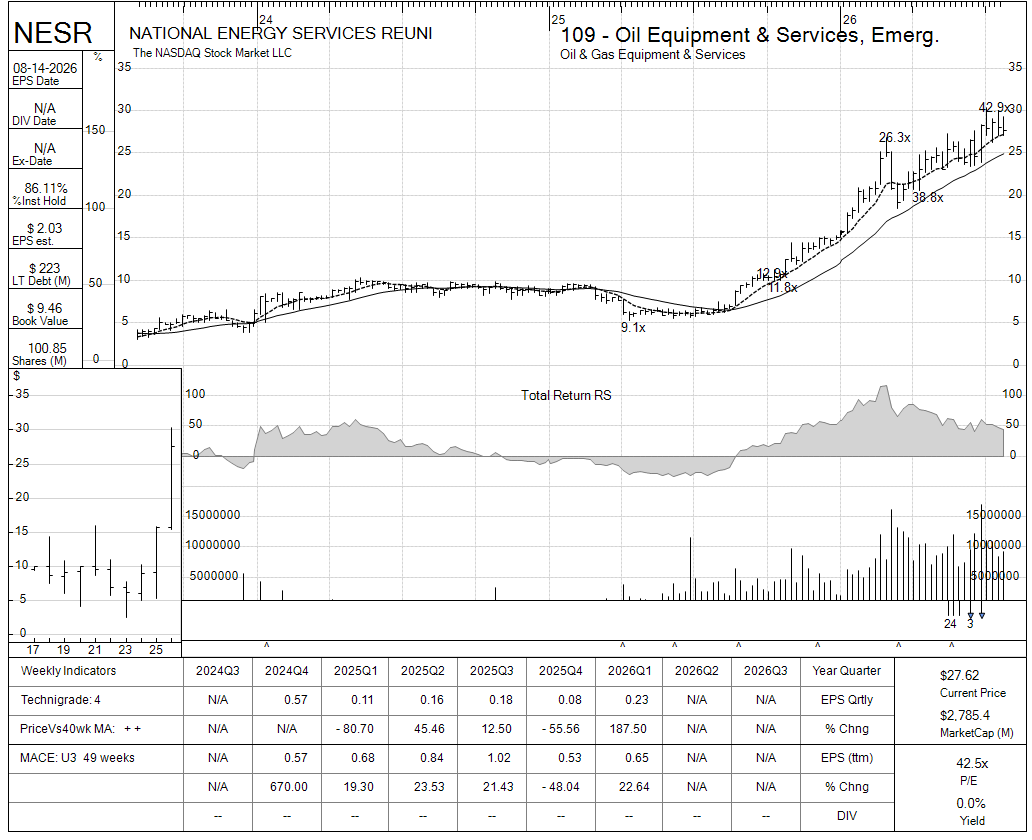
Task: Click the EPS Qrtly row label
Action: pos(846,700)
